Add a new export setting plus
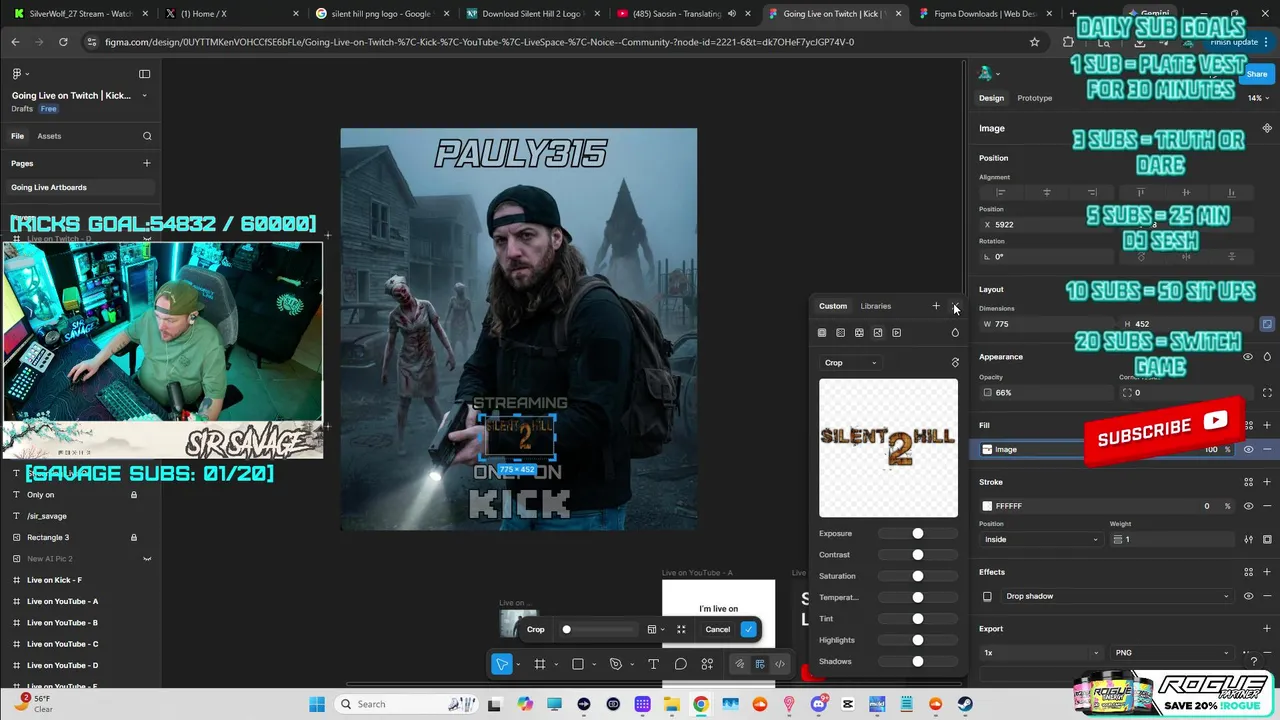This screenshot has width=1280, height=720. [x=1267, y=629]
